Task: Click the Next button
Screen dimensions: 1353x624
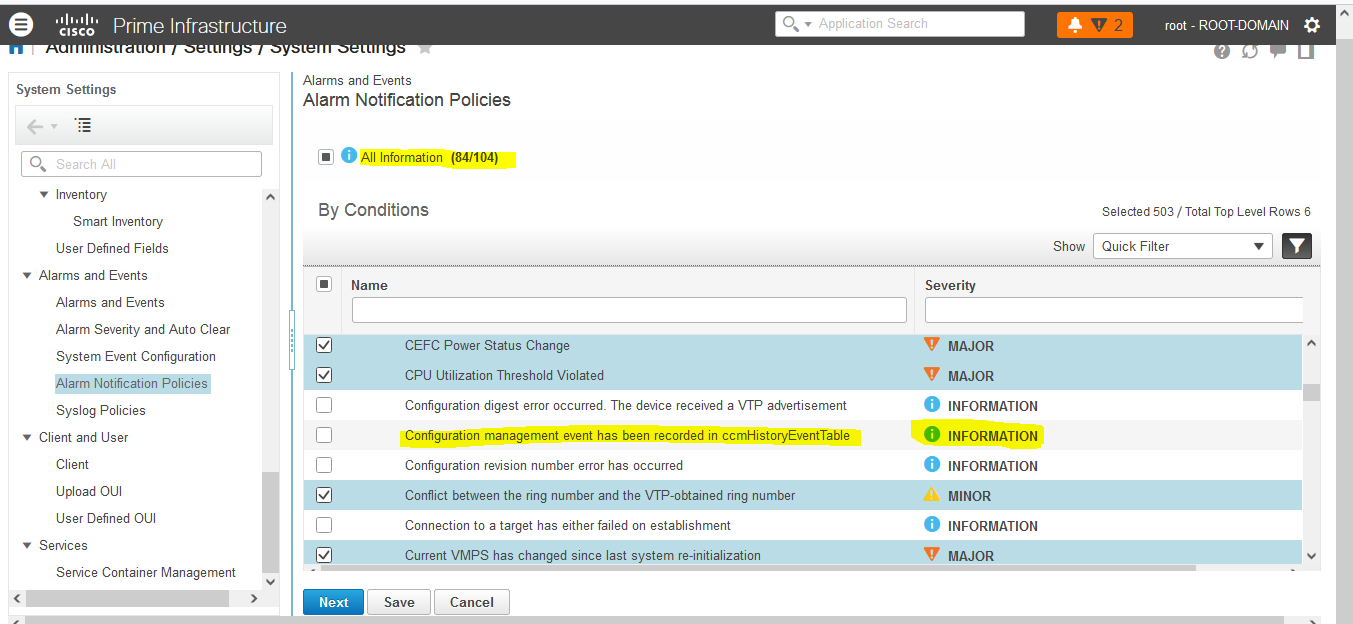Action: click(333, 602)
